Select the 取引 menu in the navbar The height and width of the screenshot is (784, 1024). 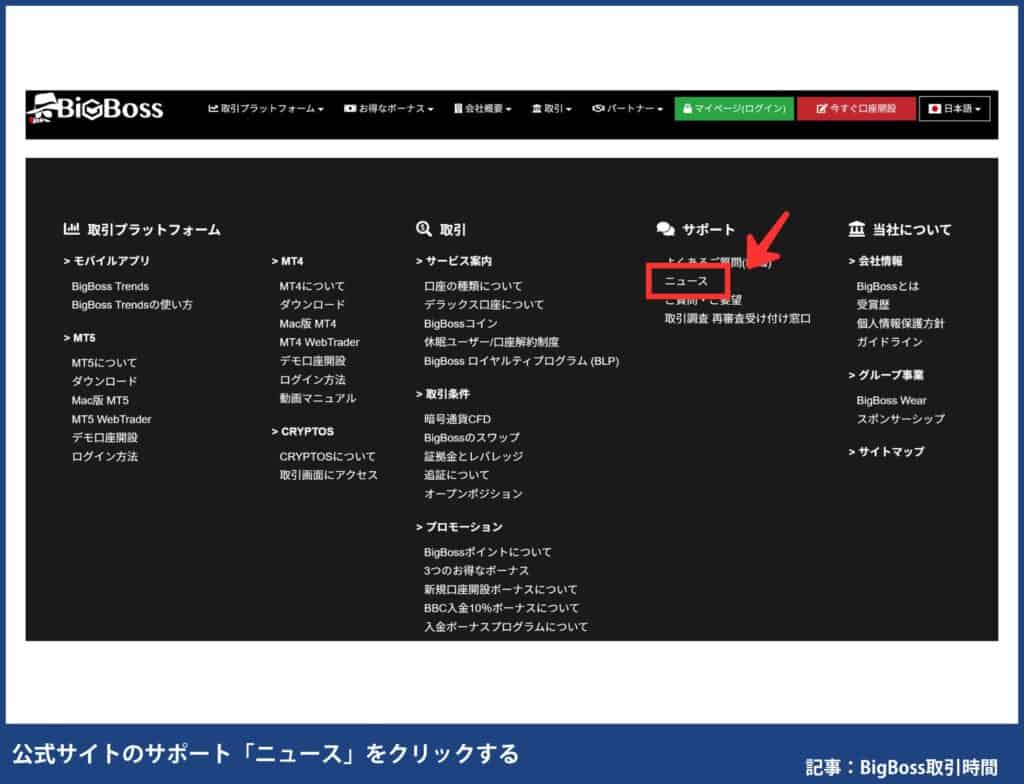[x=552, y=110]
